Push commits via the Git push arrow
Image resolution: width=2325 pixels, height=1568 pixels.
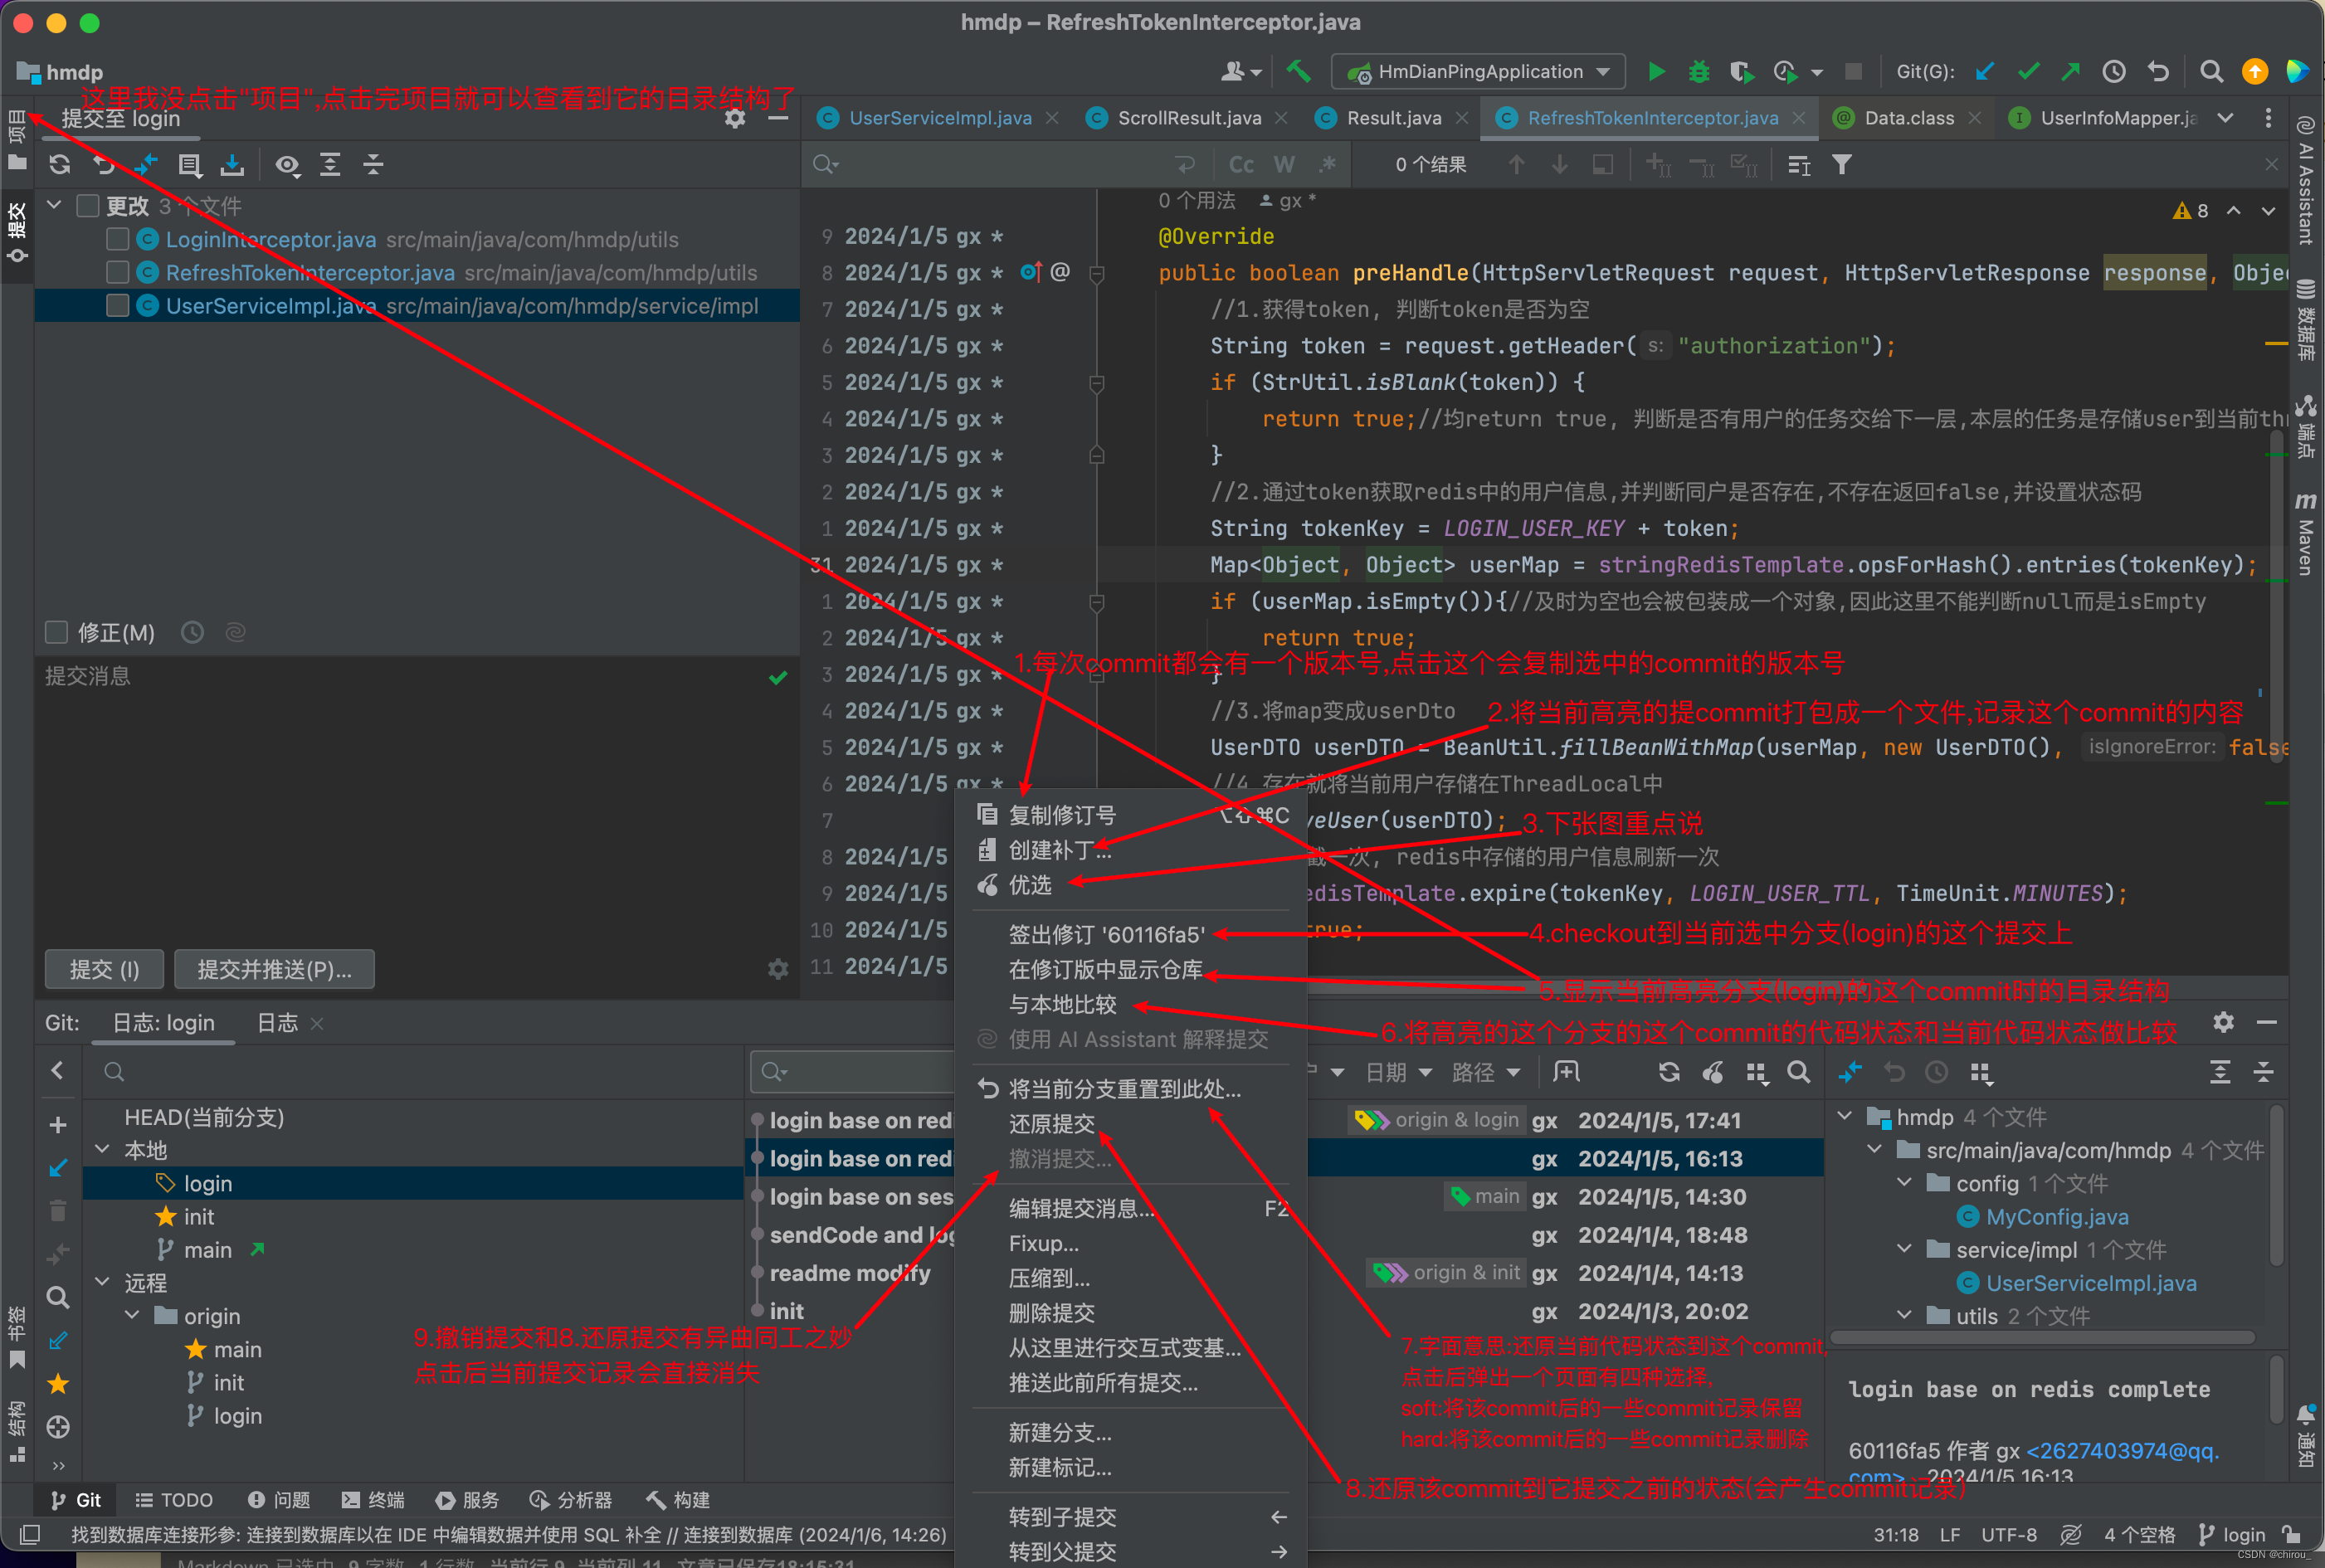(2070, 71)
